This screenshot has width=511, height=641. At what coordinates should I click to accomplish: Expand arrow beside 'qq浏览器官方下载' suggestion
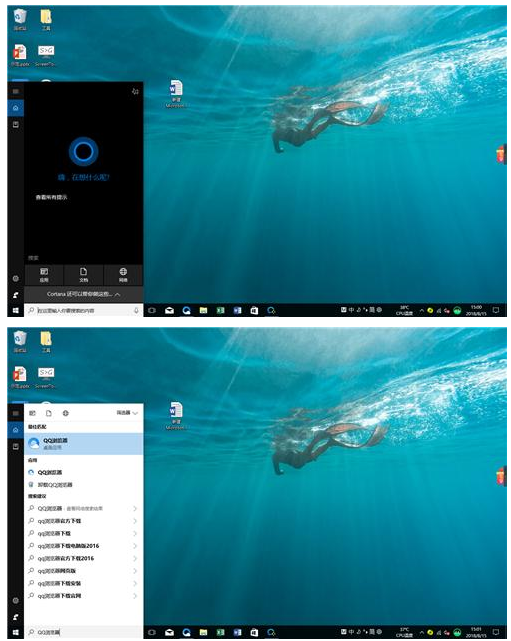pos(135,521)
